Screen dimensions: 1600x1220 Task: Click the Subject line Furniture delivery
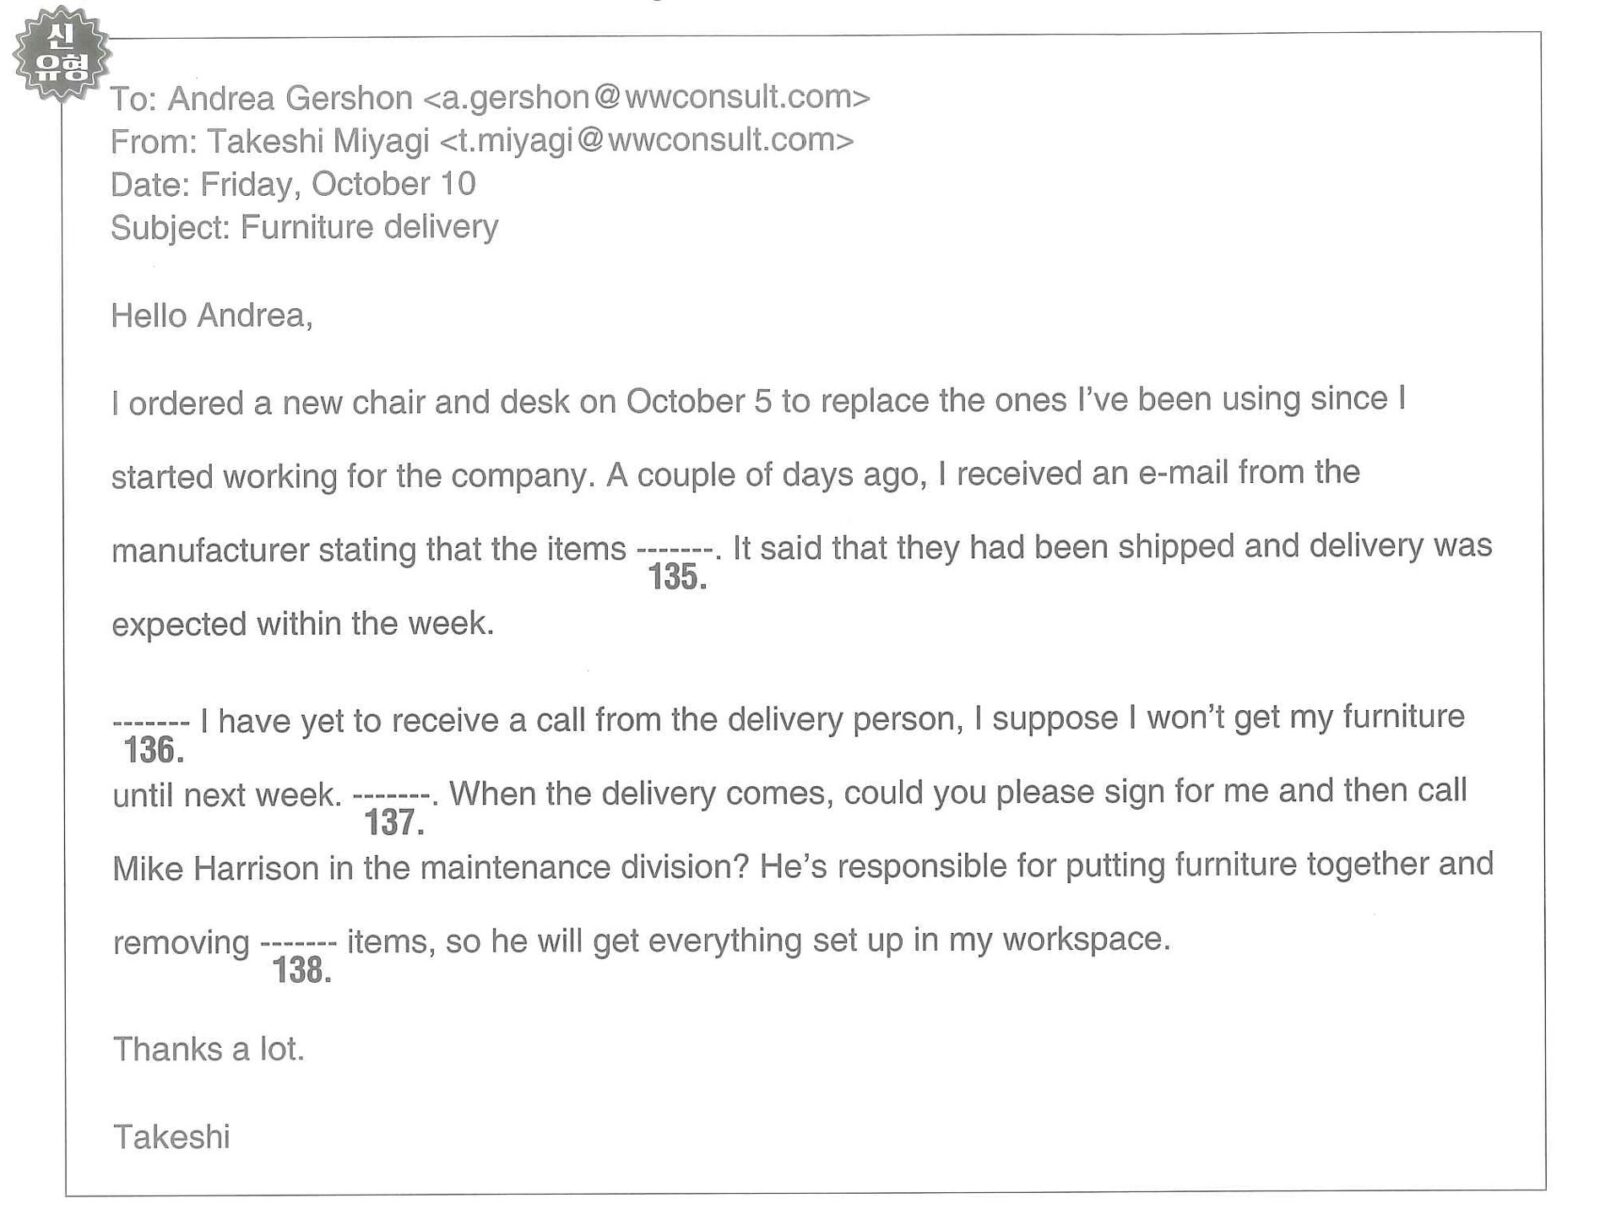click(304, 228)
